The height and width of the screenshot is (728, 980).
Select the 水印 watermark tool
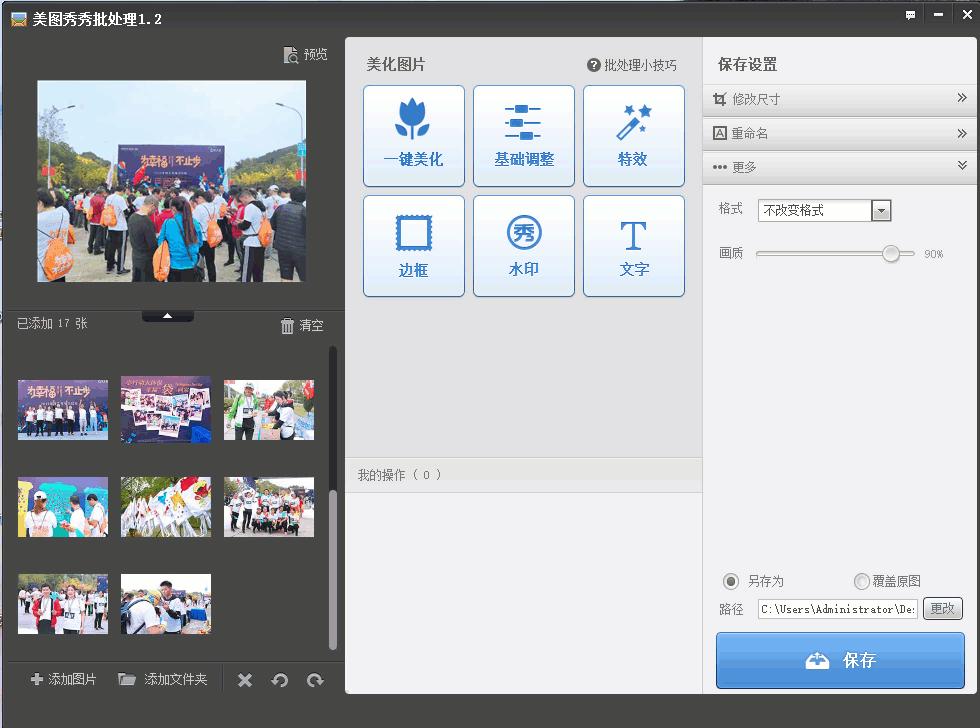point(523,246)
